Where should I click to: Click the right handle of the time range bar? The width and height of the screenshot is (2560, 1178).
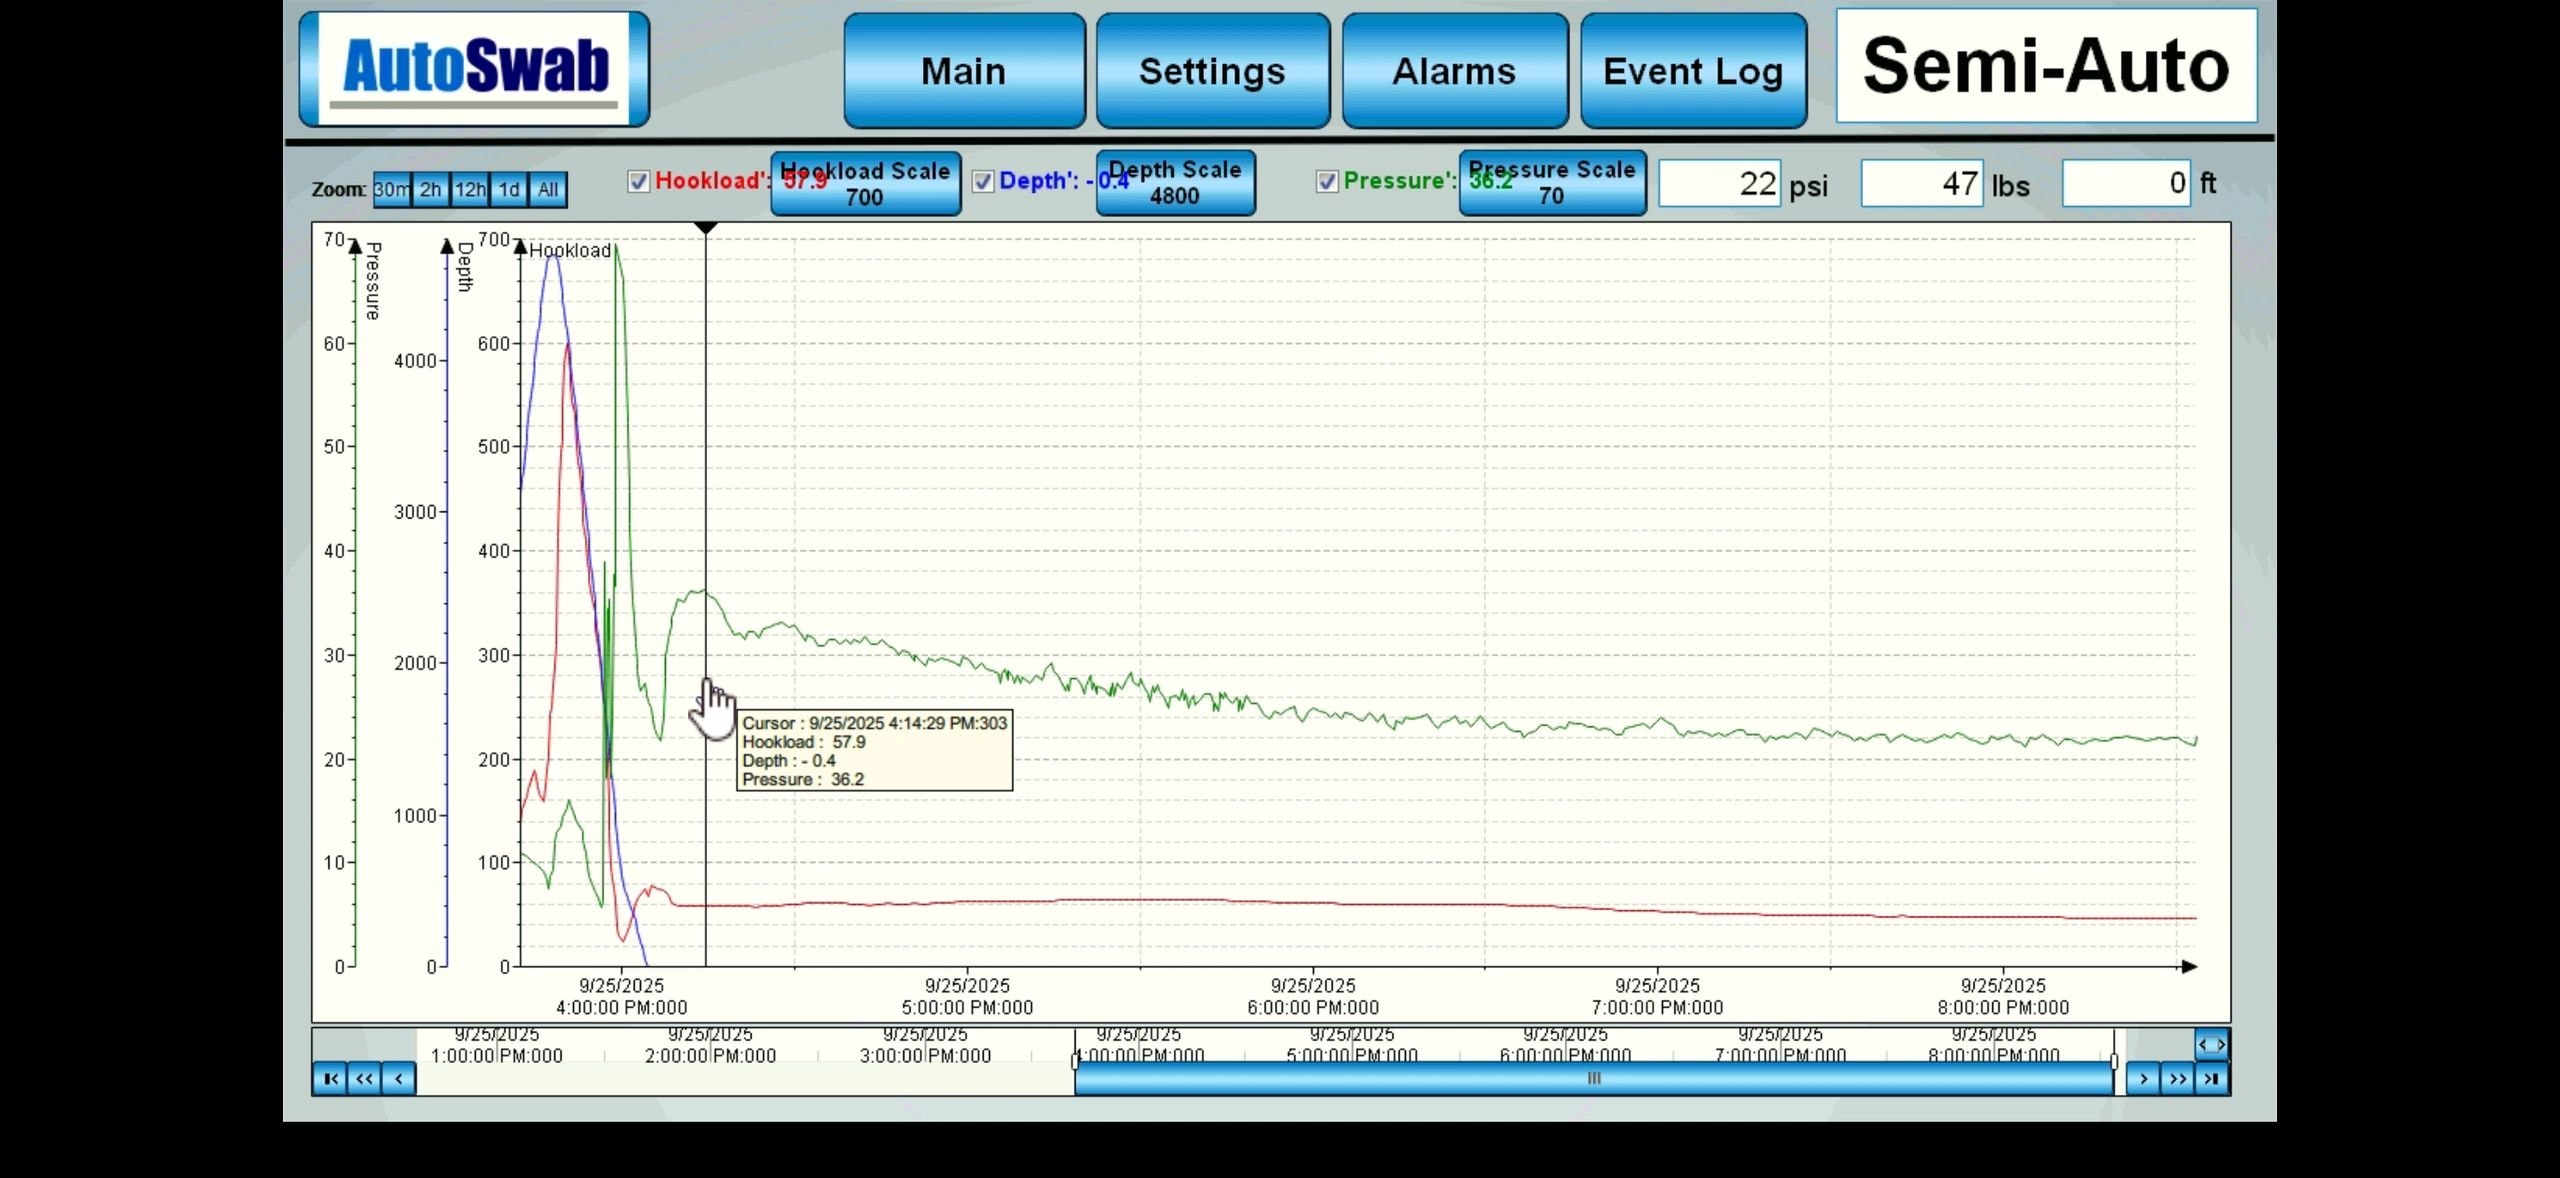2114,1061
